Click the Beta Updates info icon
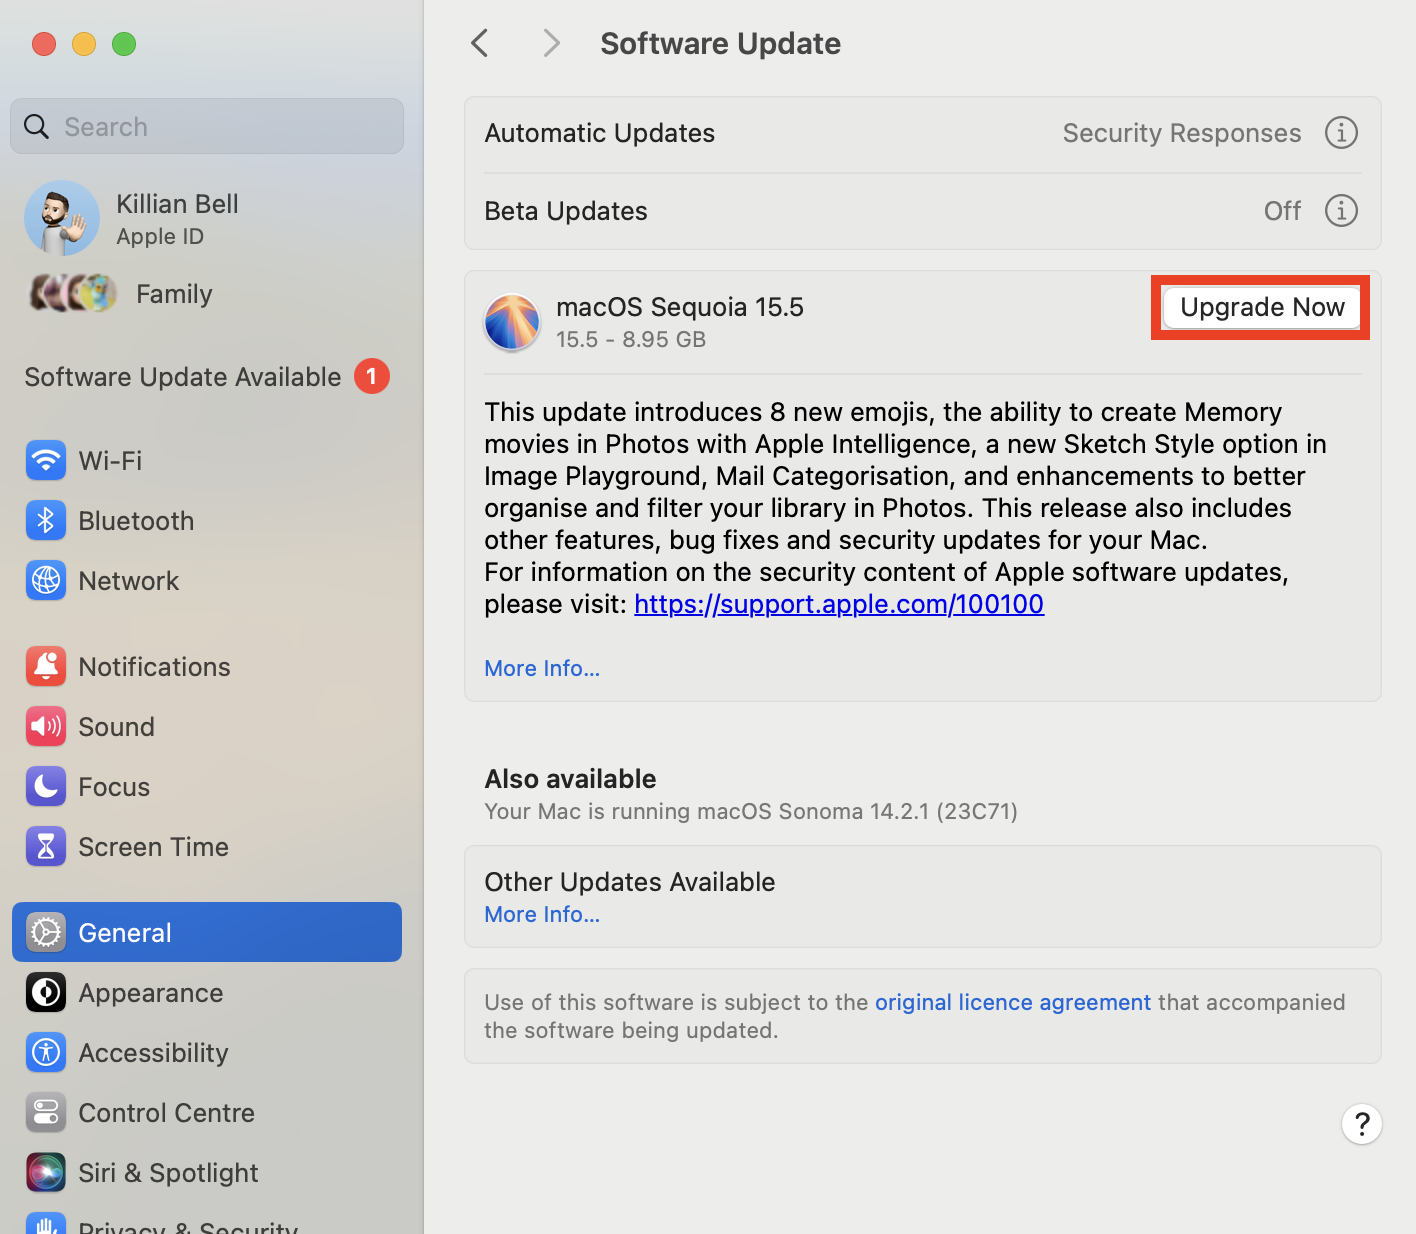Screen dimensions: 1416x1234 (x=1341, y=210)
